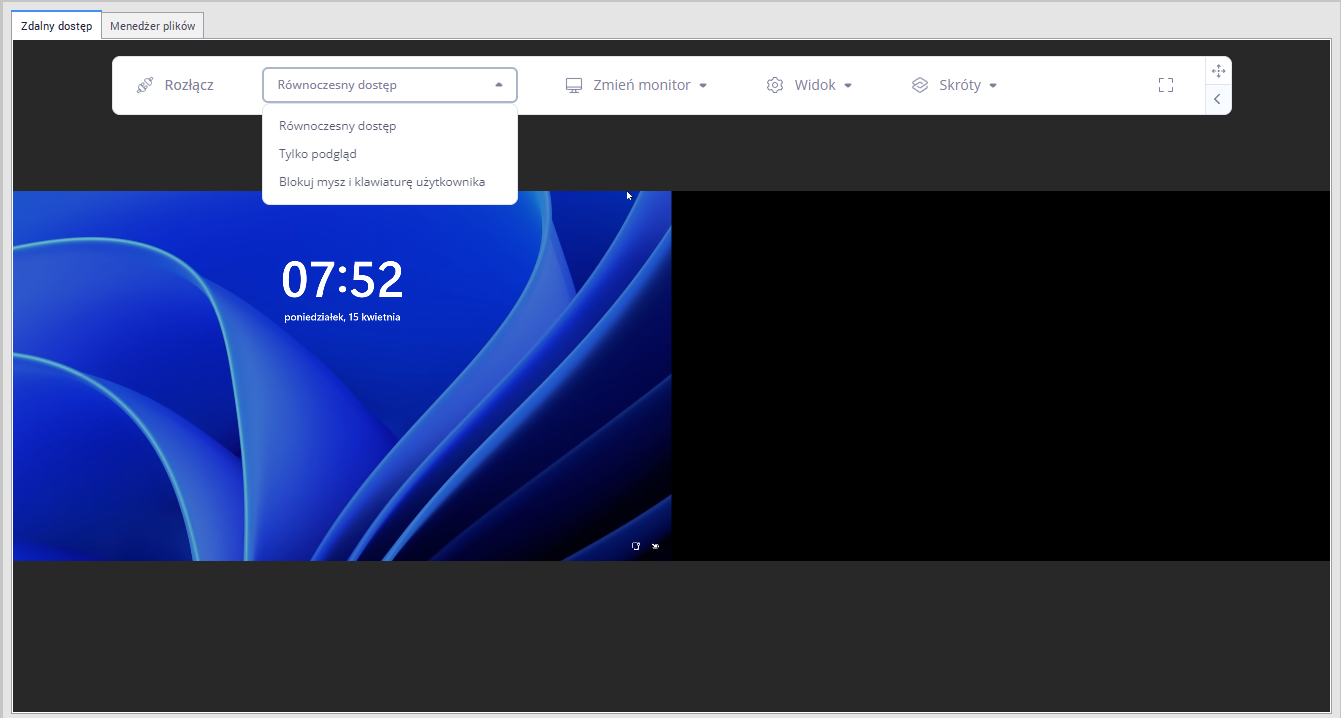
Task: Click the monitor icon beside Zmień monitor
Action: tap(574, 85)
